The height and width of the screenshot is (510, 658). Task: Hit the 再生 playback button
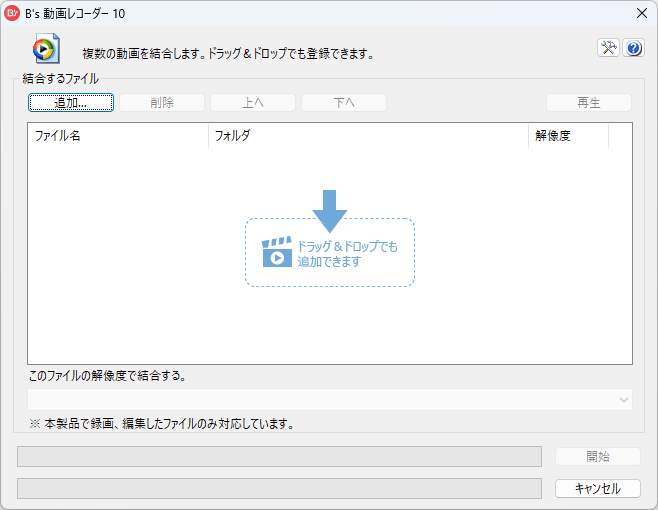(x=588, y=102)
